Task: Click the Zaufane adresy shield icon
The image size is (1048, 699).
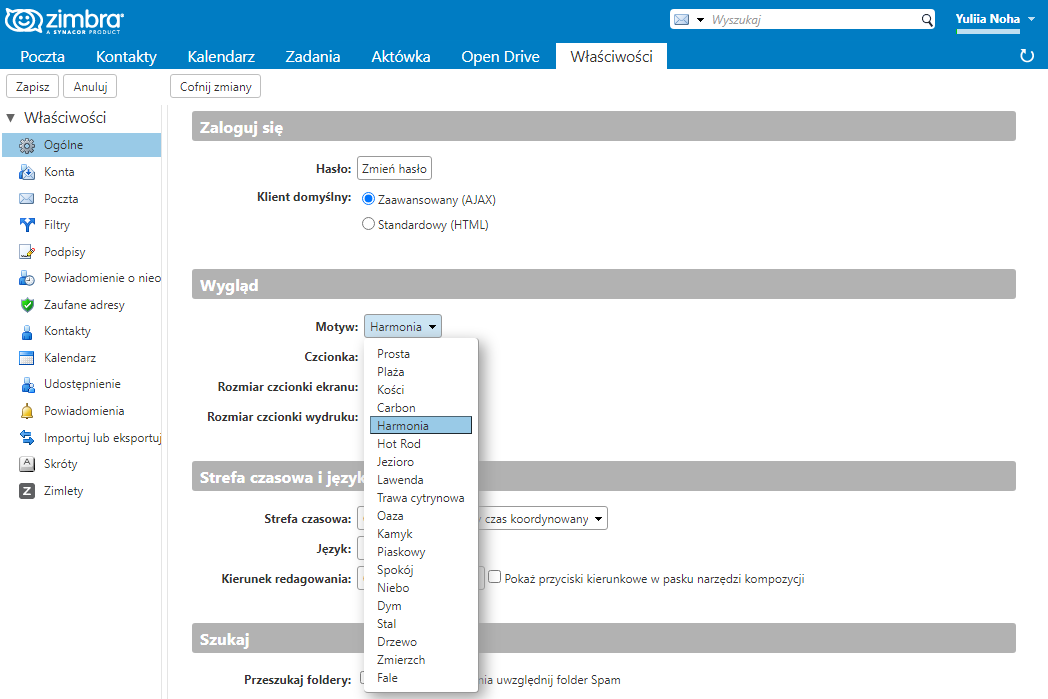Action: point(27,305)
